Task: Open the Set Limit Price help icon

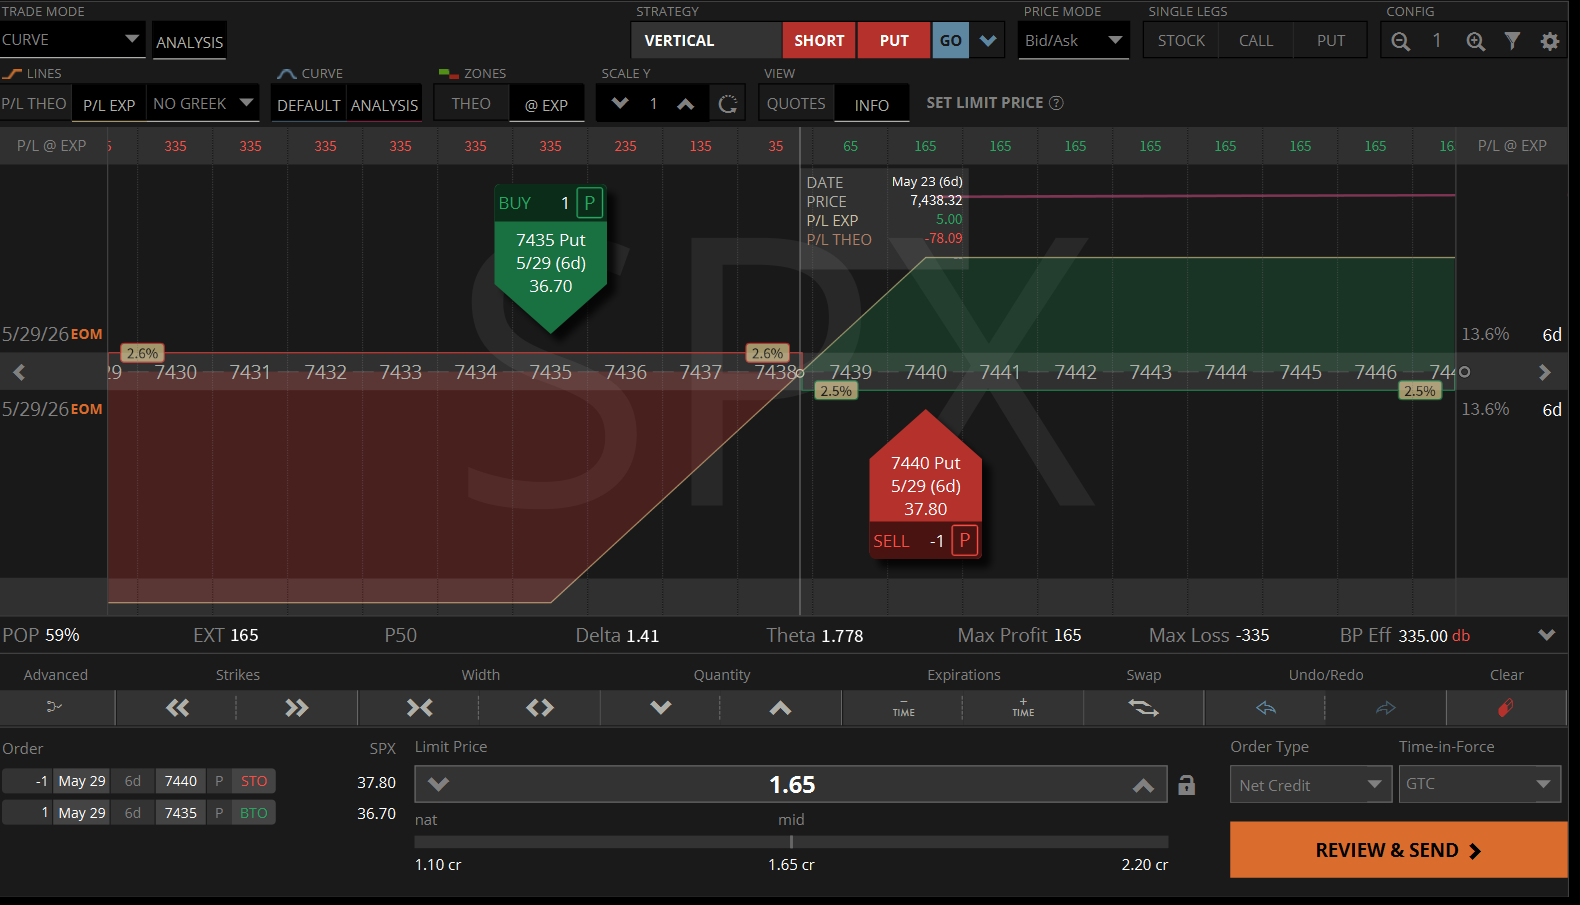Action: [1056, 103]
